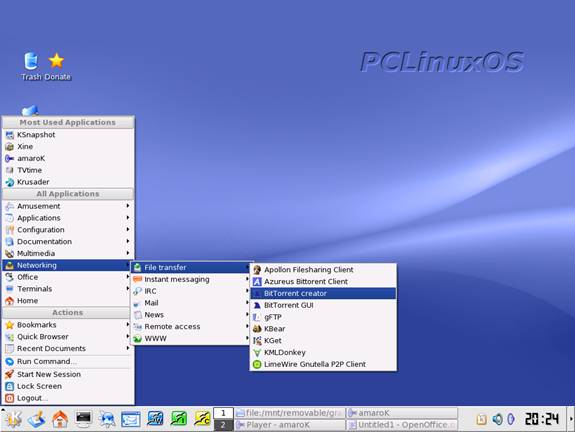The width and height of the screenshot is (575, 432).
Task: Click the panel hide arrow at right edge
Action: (x=571, y=419)
